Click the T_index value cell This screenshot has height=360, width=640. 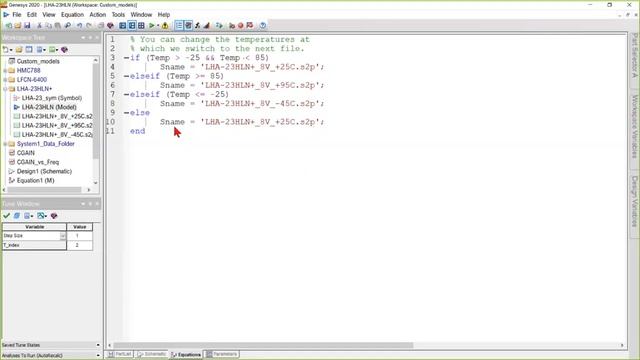click(x=79, y=245)
